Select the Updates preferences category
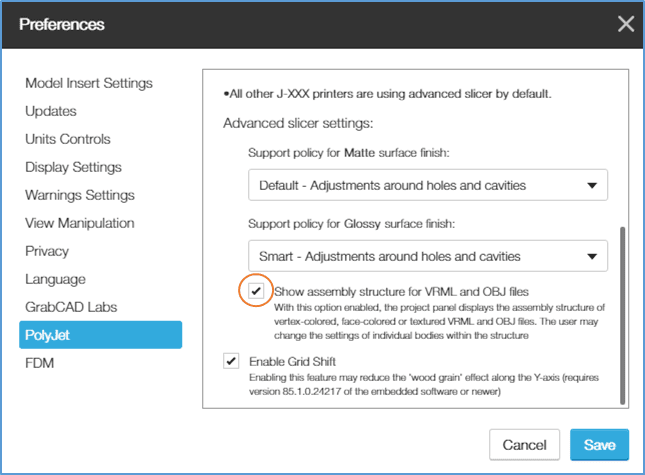The image size is (645, 475). [51, 111]
